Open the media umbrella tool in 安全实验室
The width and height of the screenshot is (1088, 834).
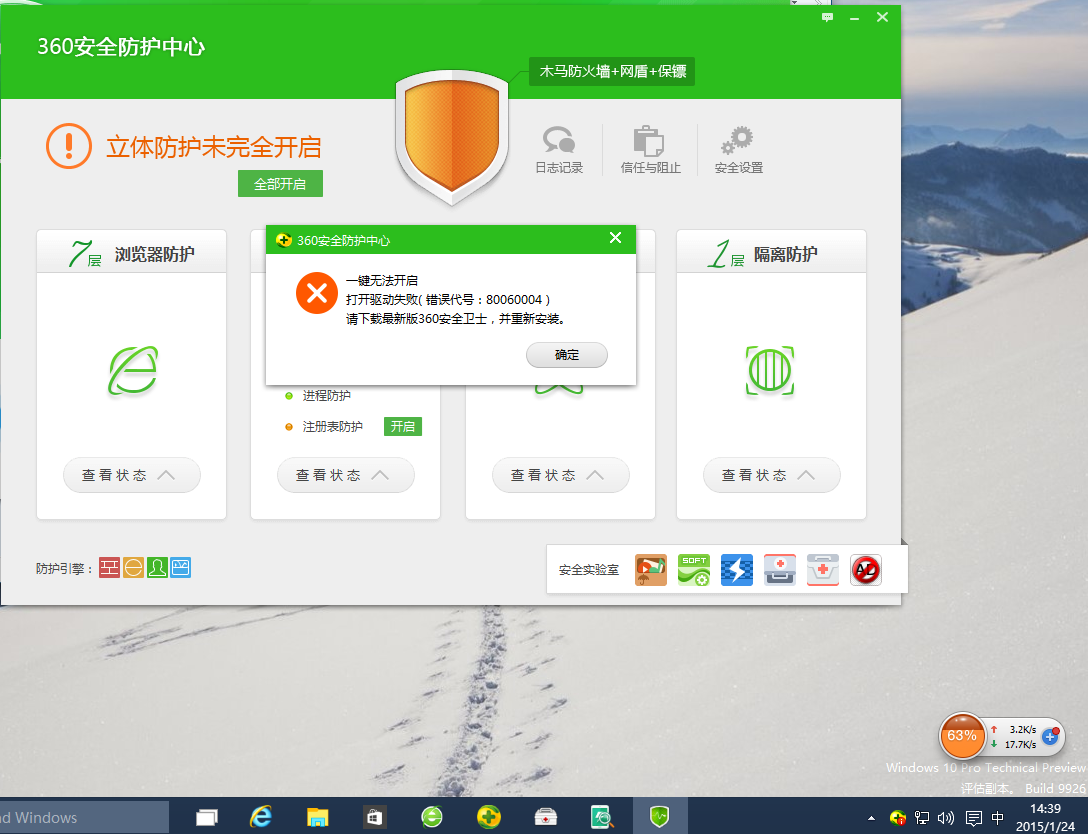coord(650,570)
